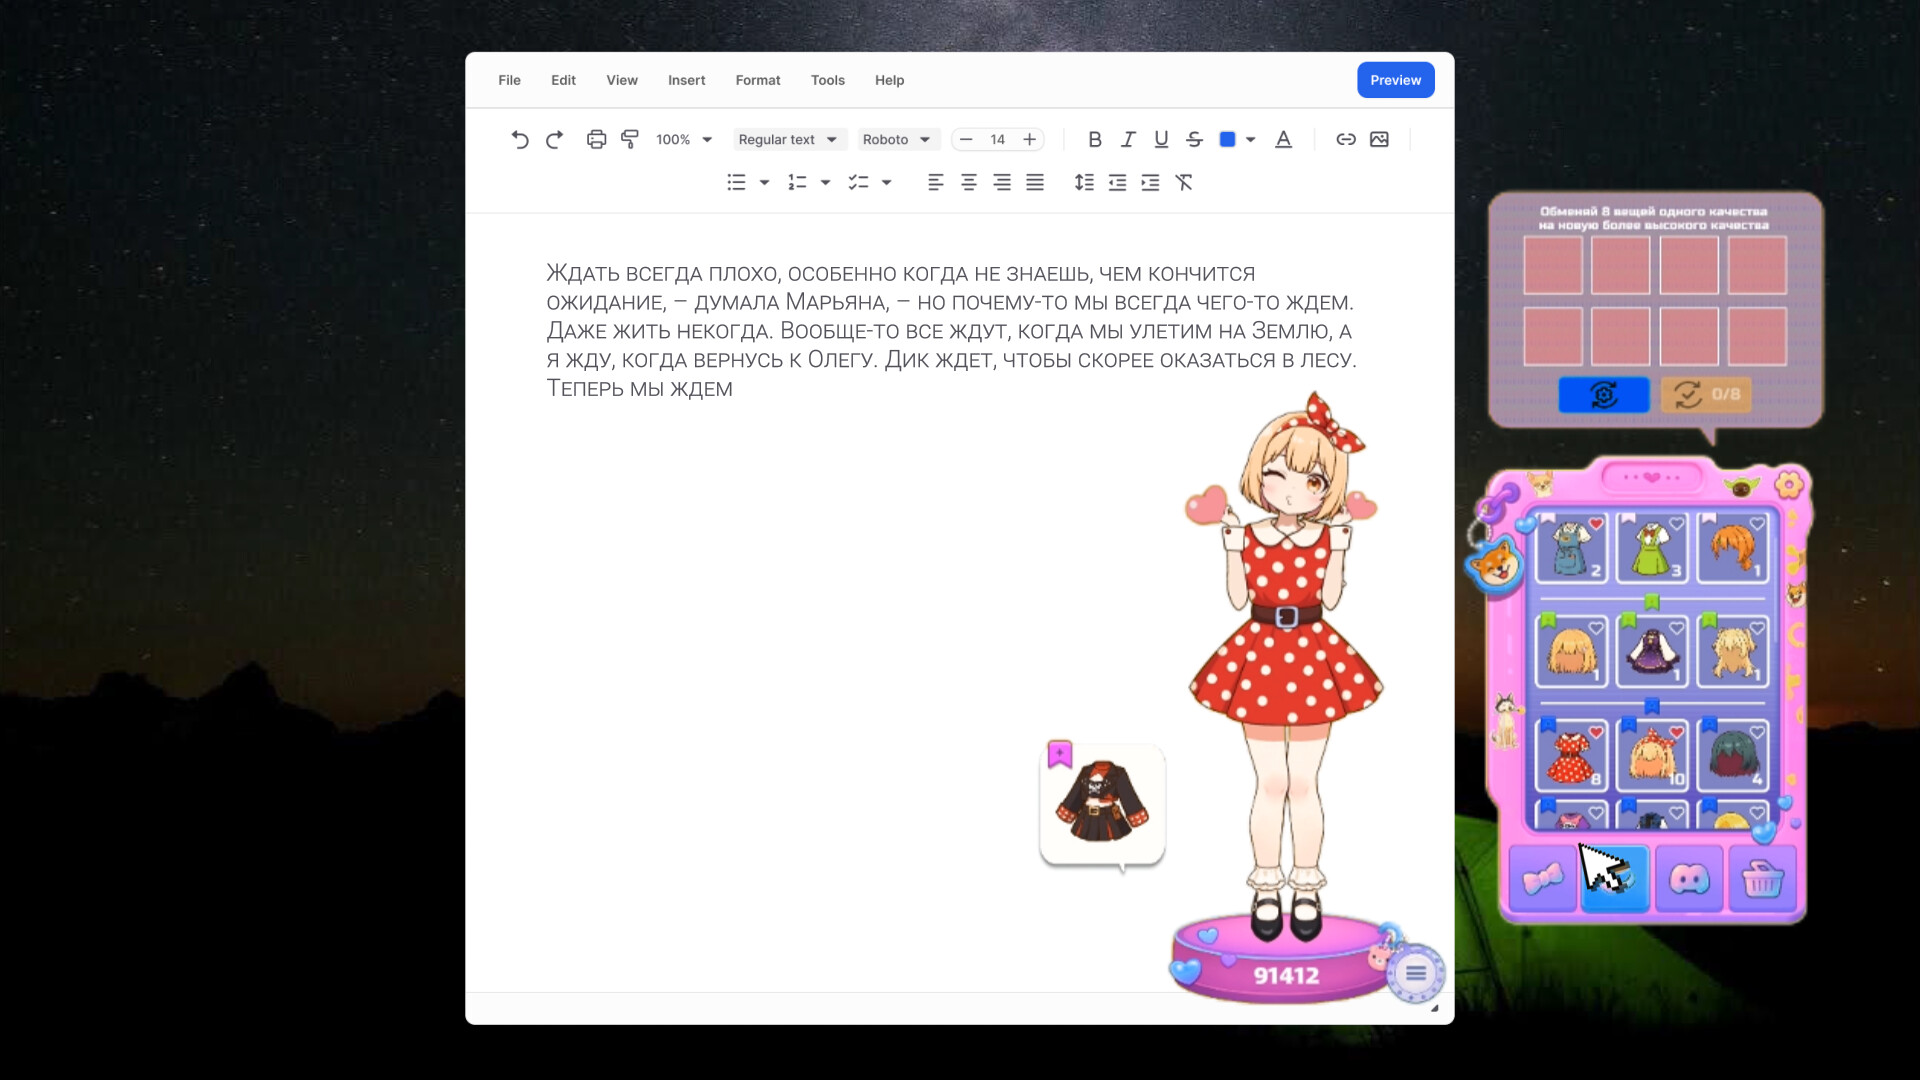The width and height of the screenshot is (1920, 1080).
Task: Open the Roboto font dropdown
Action: (896, 139)
